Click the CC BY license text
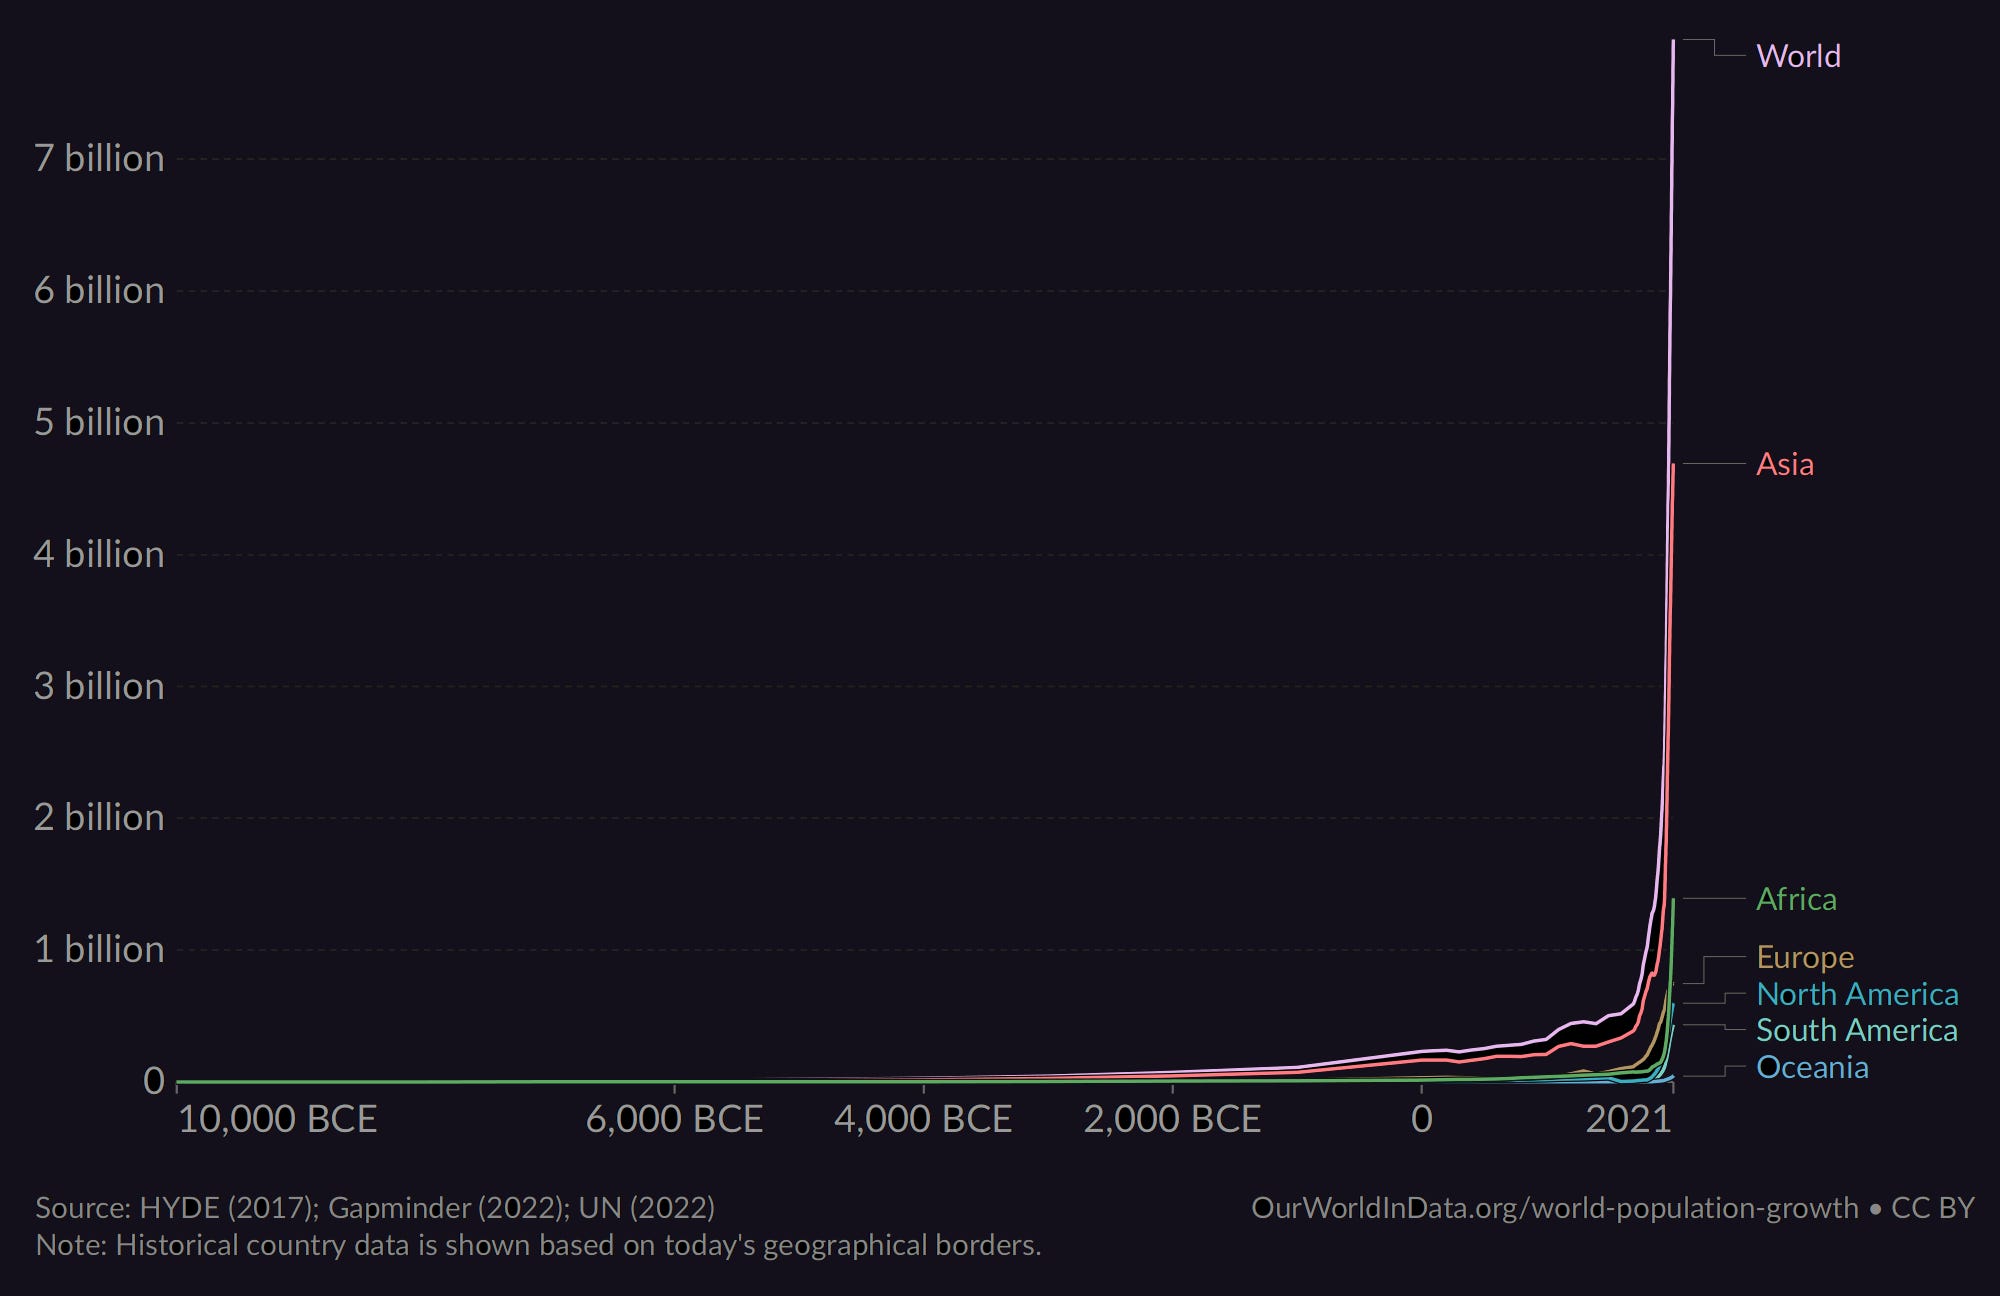 coord(1932,1208)
